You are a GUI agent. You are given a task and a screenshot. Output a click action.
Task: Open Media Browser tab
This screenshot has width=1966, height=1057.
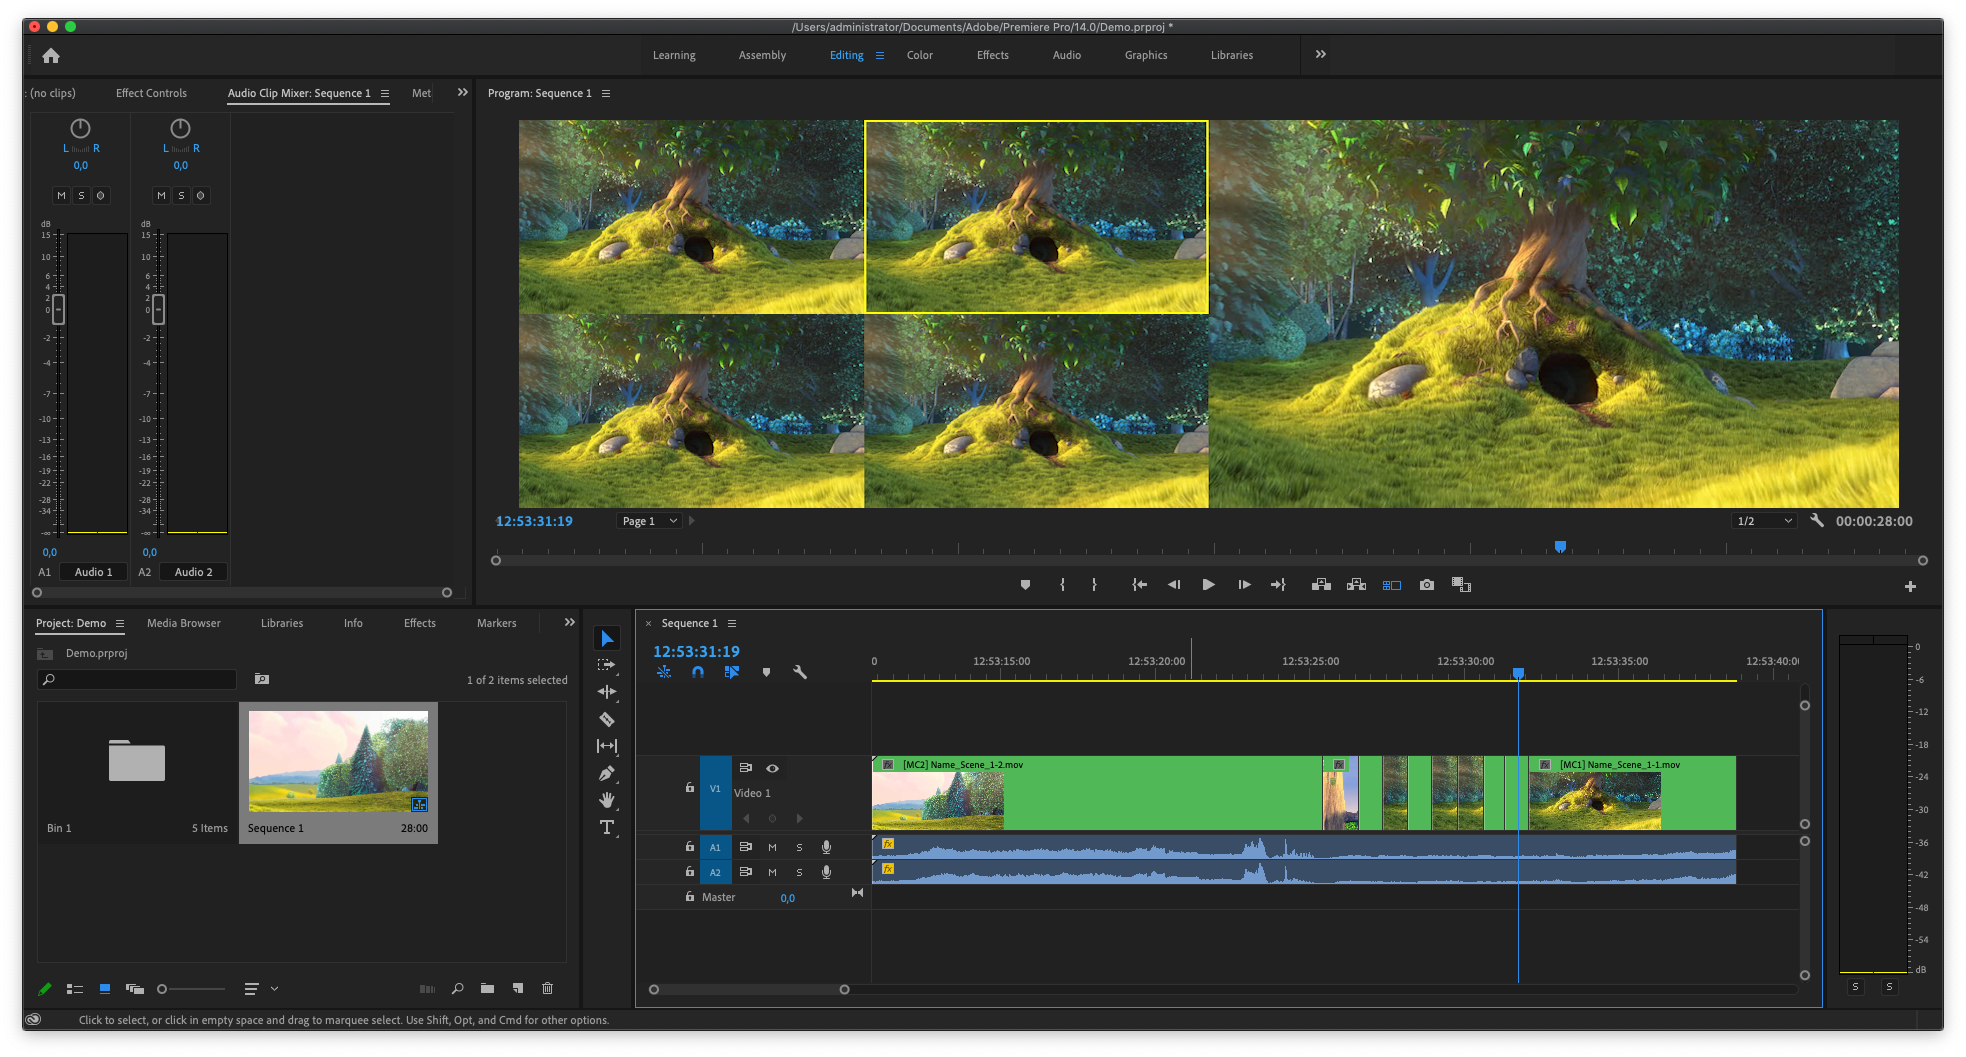pos(184,623)
